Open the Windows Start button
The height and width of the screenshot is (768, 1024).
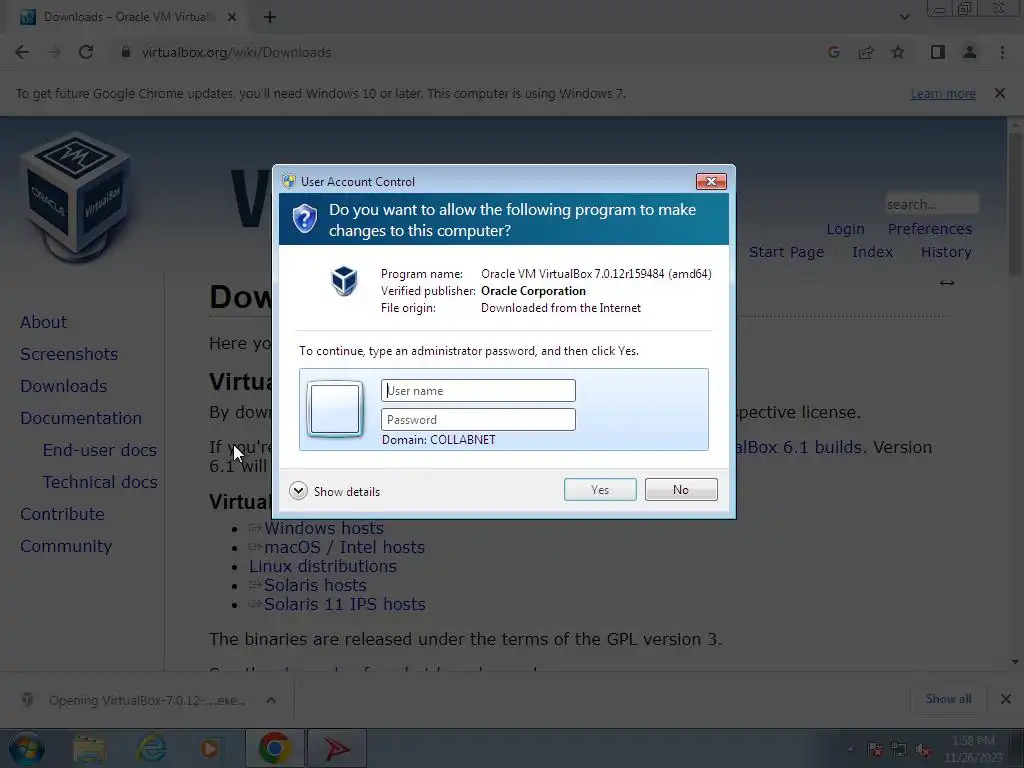pyautogui.click(x=27, y=748)
